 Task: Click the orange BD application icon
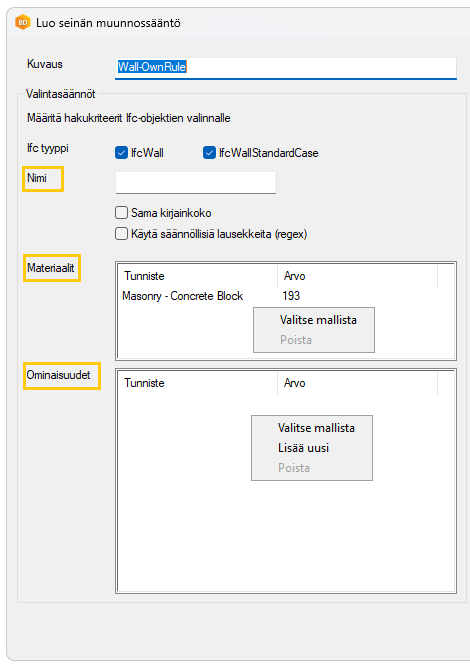pyautogui.click(x=22, y=22)
